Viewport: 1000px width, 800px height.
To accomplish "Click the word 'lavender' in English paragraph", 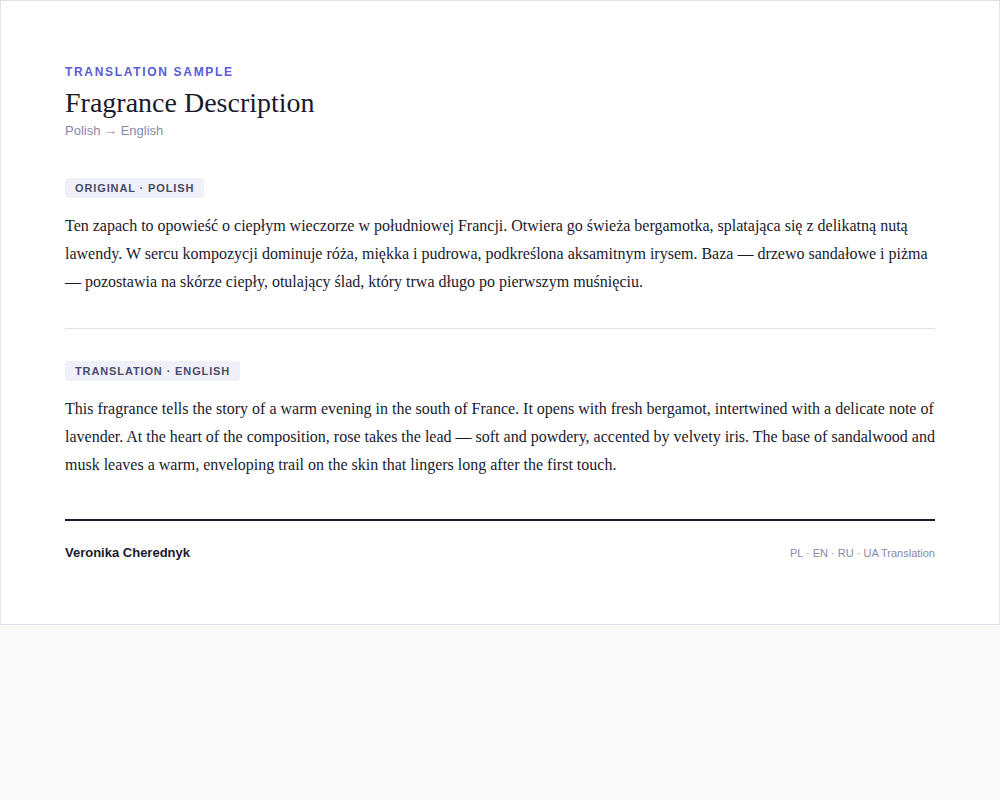I will [94, 437].
